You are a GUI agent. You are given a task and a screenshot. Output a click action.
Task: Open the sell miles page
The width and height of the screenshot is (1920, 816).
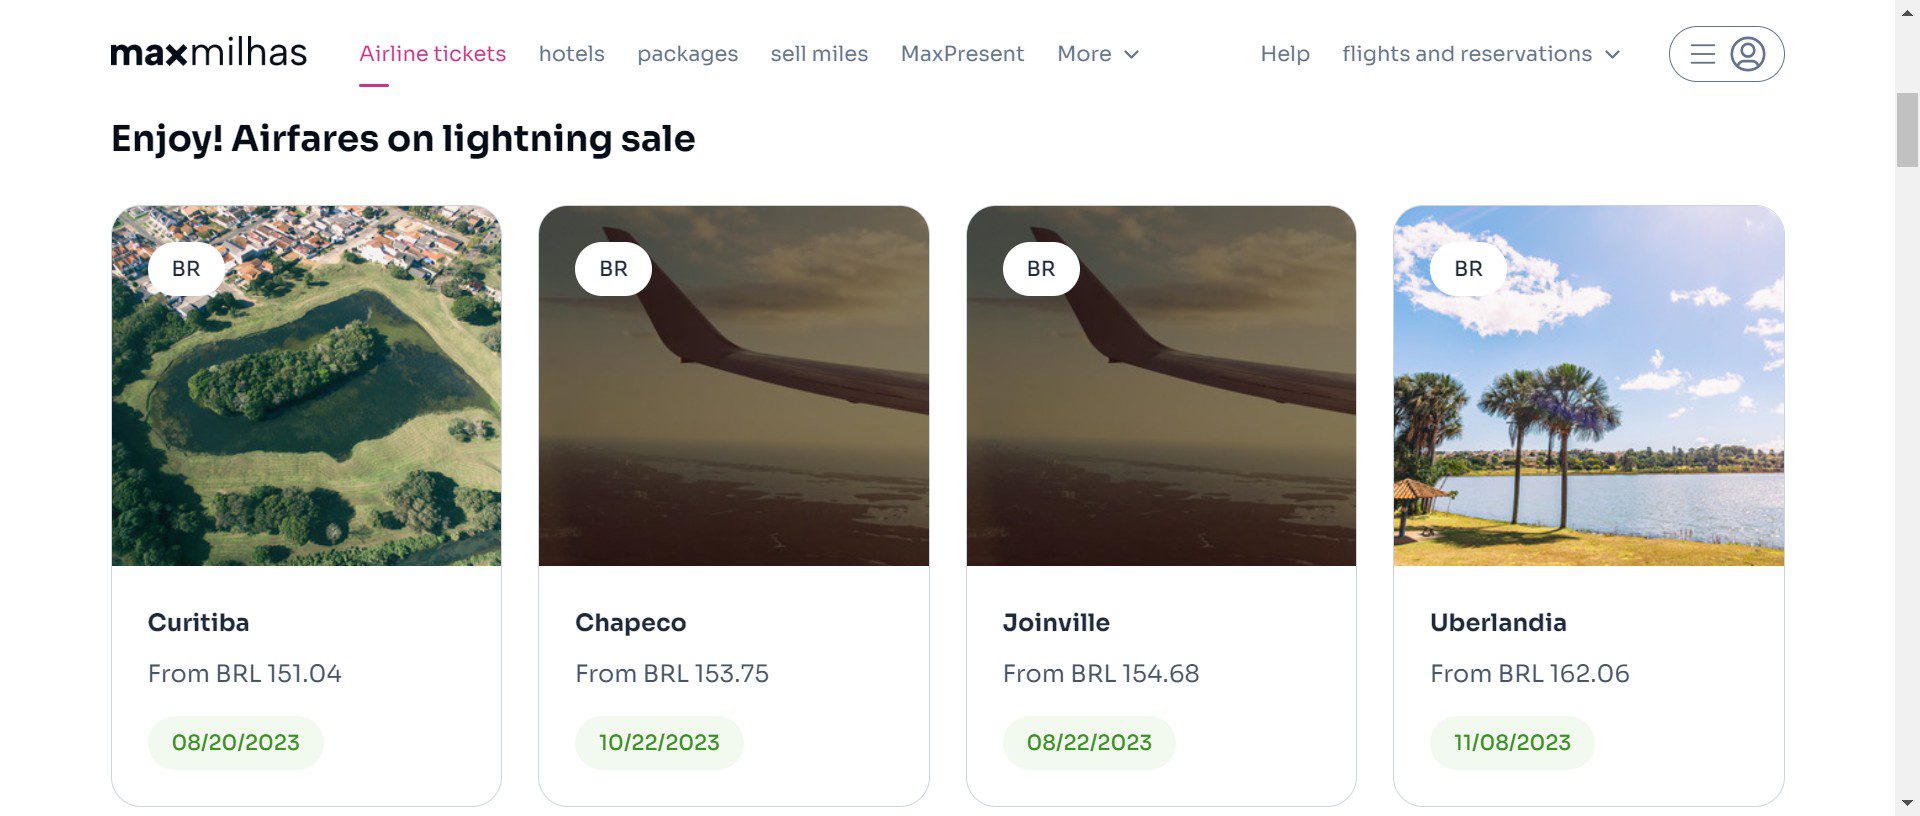pos(819,54)
